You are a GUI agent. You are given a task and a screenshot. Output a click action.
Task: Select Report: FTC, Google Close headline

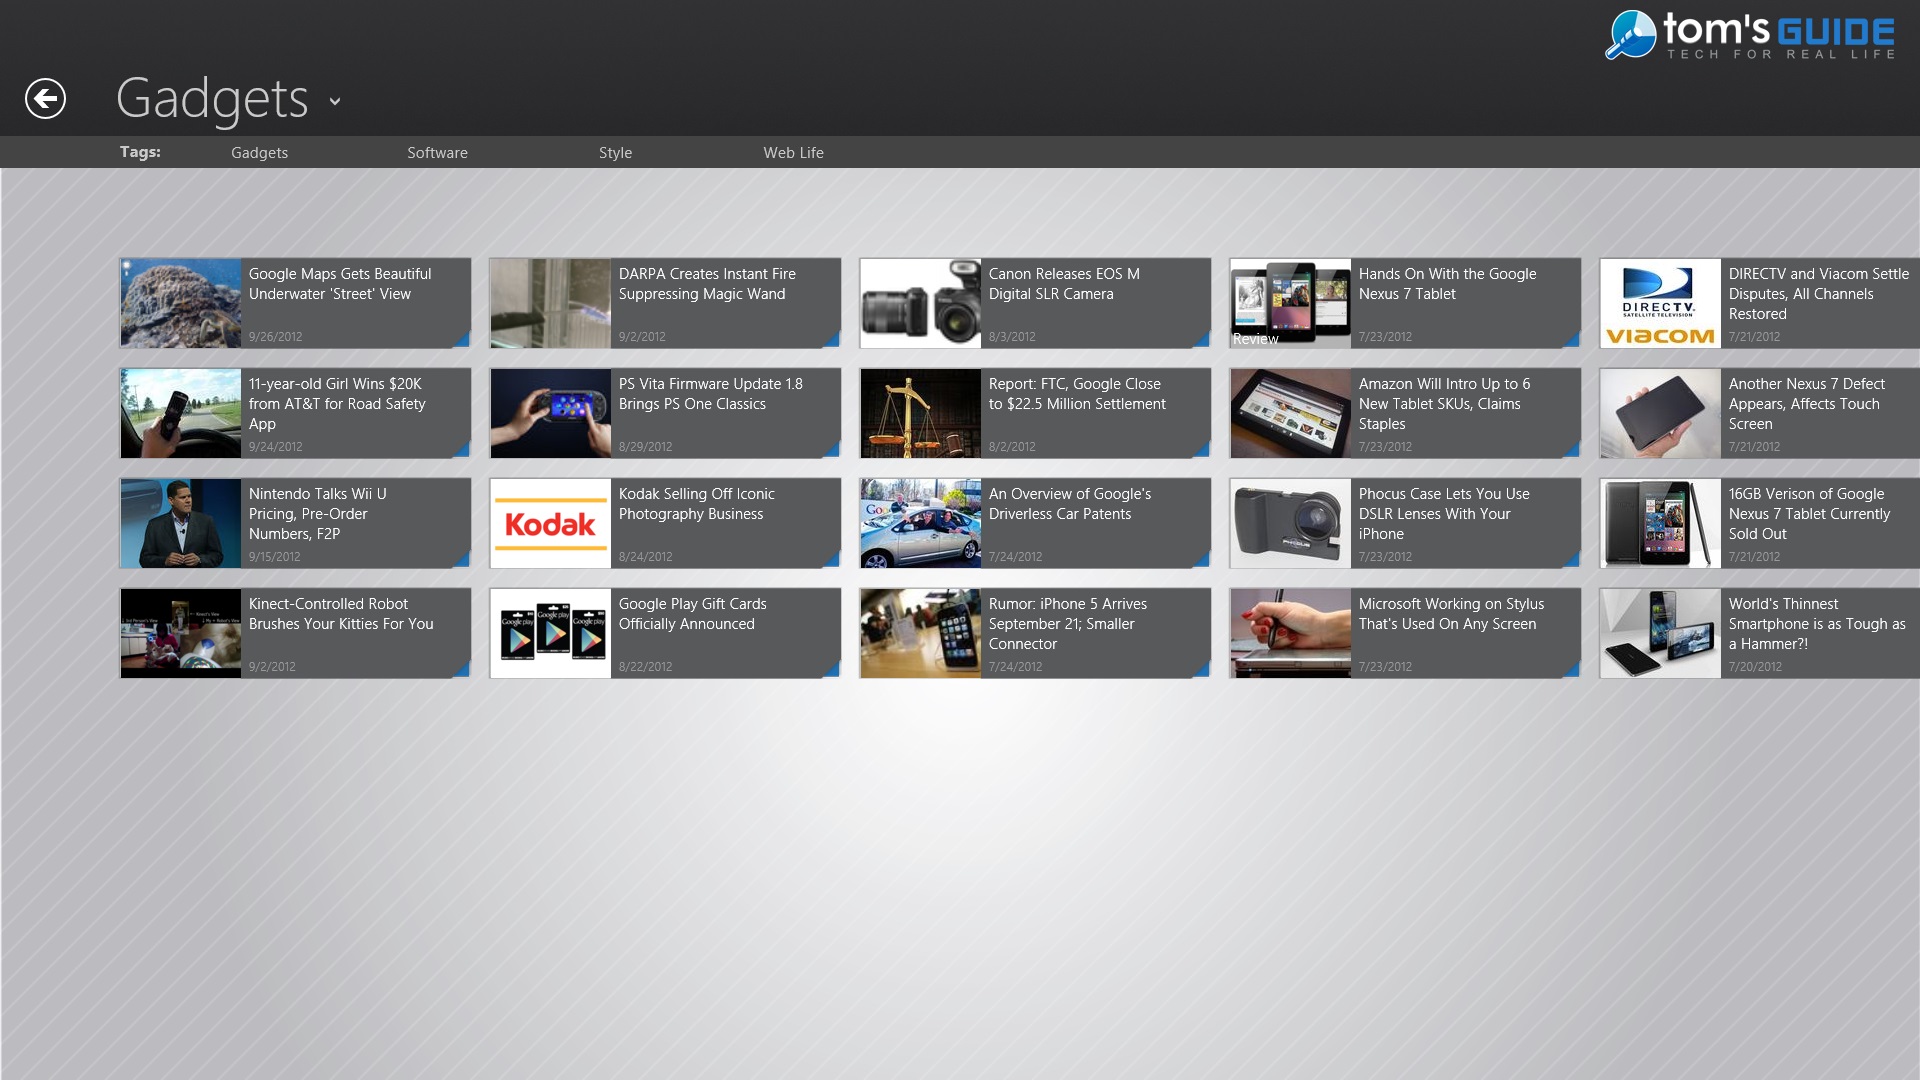(1077, 393)
